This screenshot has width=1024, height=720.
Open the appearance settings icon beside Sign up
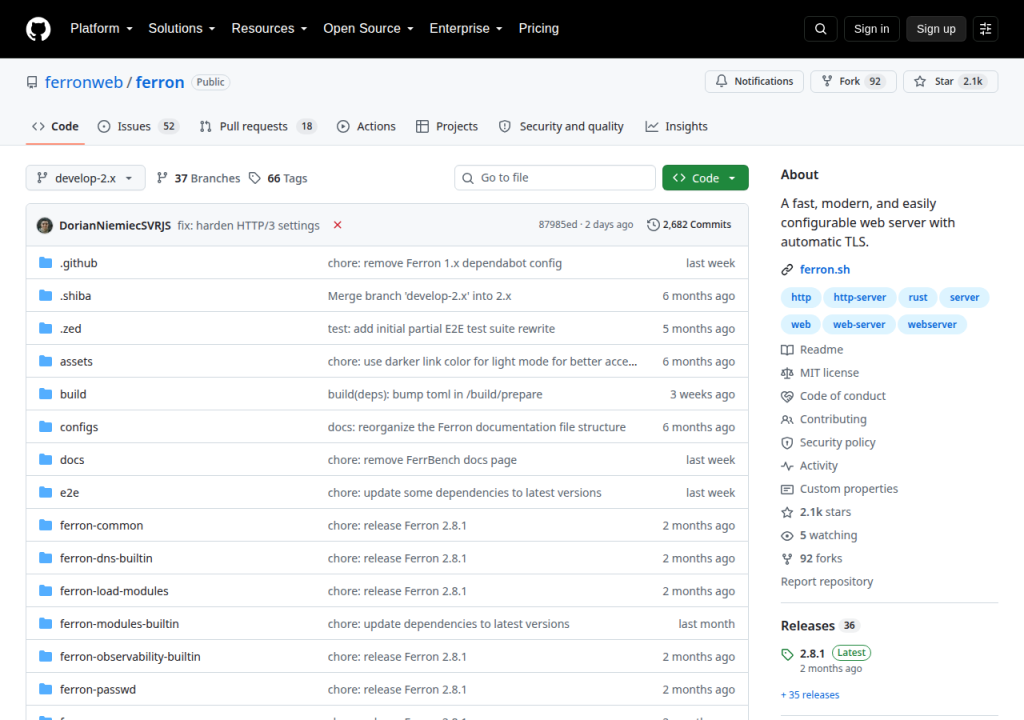pos(985,29)
